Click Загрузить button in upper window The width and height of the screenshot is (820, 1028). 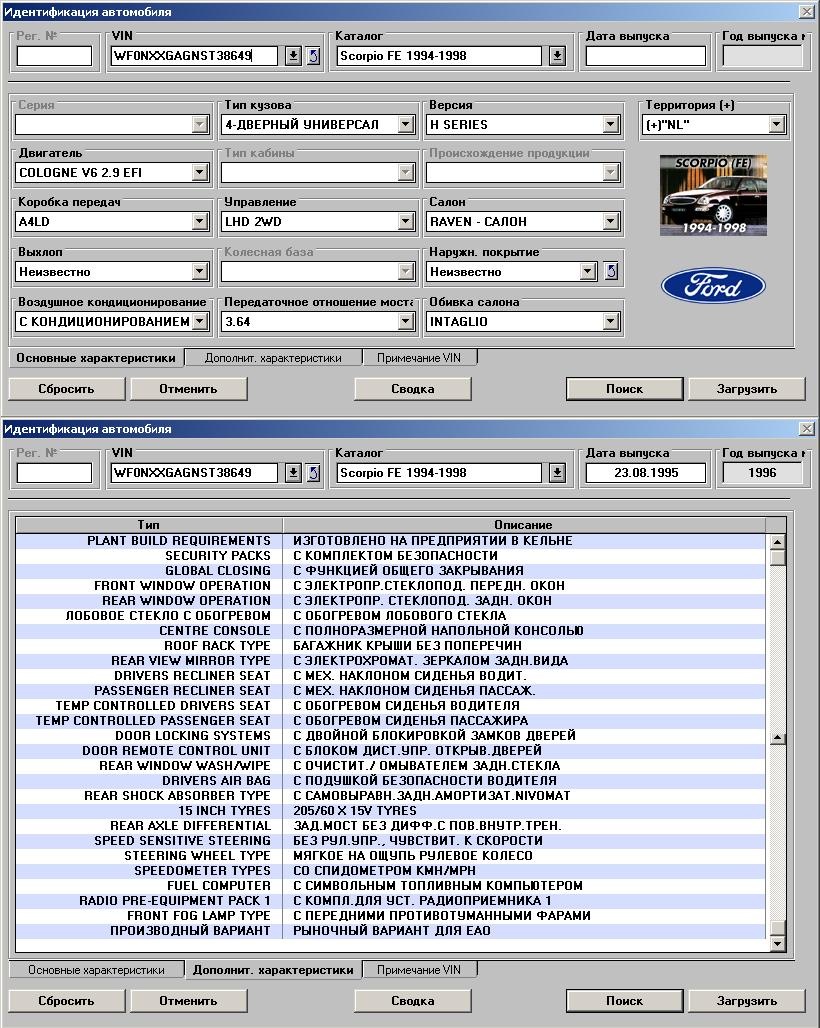pos(747,389)
